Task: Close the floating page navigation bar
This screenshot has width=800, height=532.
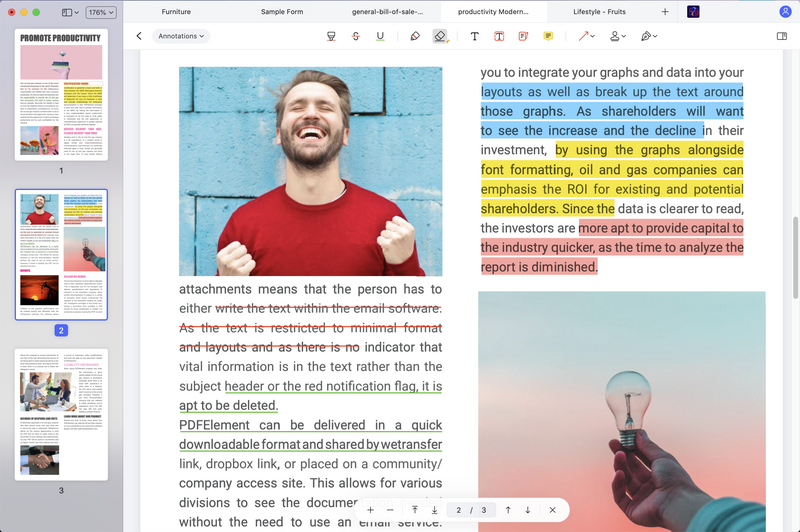Action: point(553,510)
